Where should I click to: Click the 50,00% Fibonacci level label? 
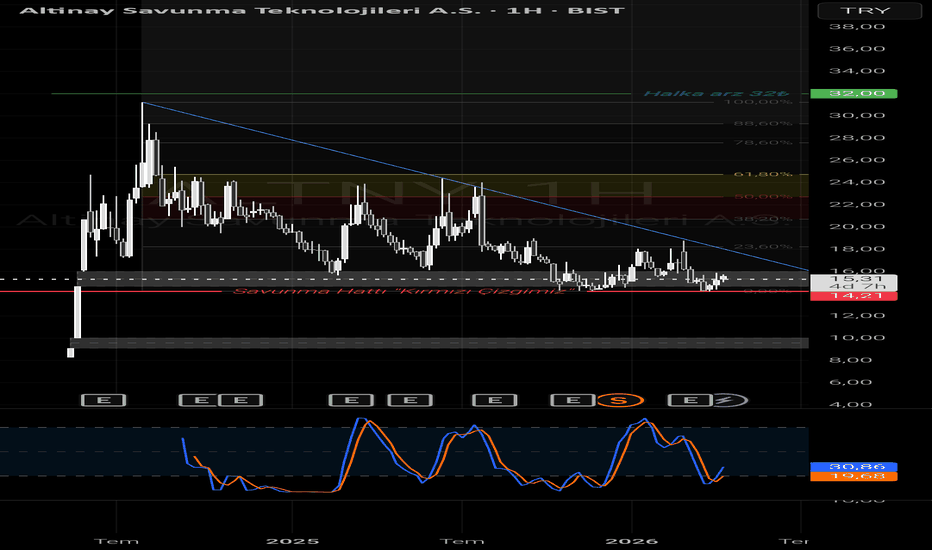(x=763, y=196)
